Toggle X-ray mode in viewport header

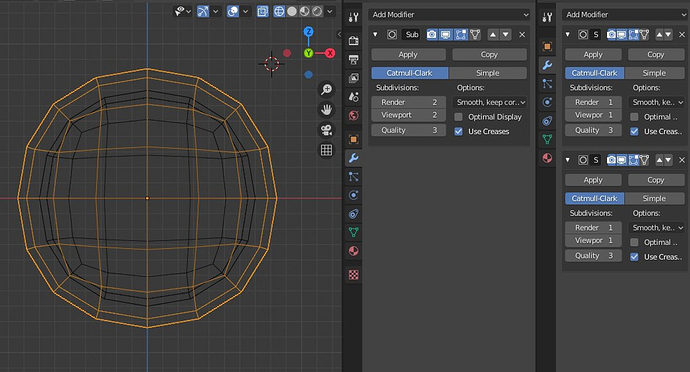pos(262,11)
